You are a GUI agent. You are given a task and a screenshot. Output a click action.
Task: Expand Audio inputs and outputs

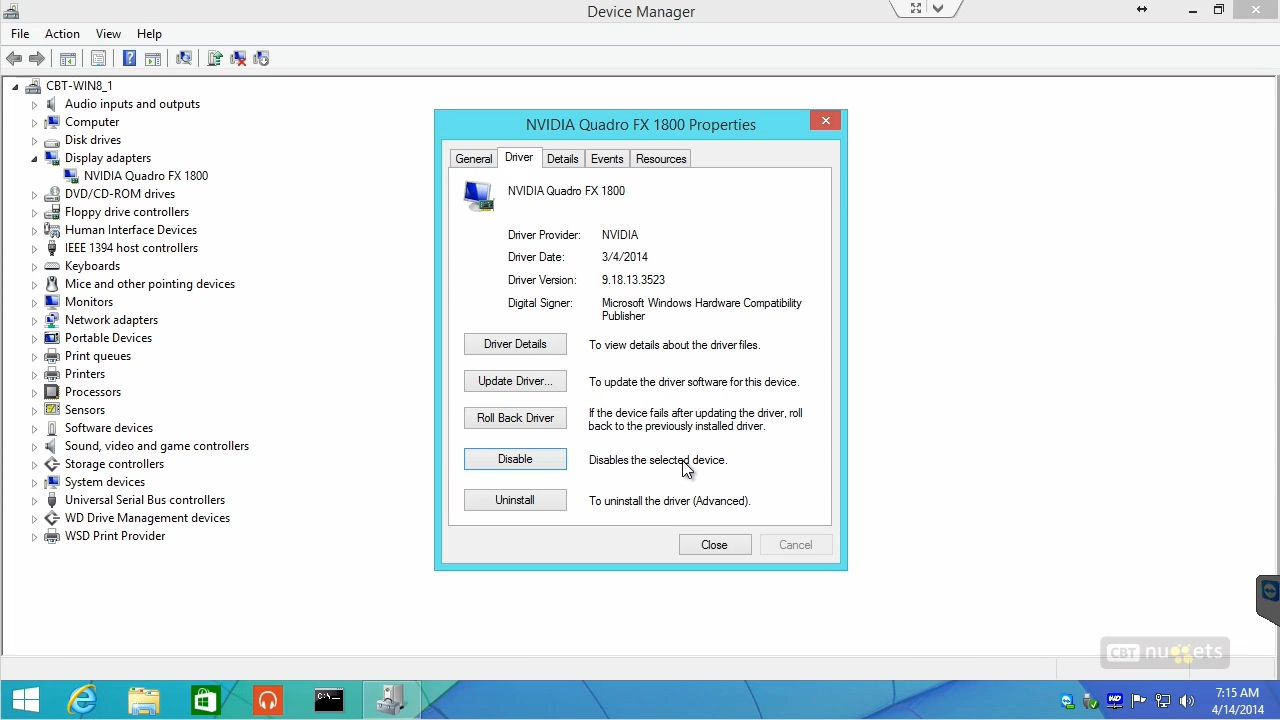click(34, 104)
